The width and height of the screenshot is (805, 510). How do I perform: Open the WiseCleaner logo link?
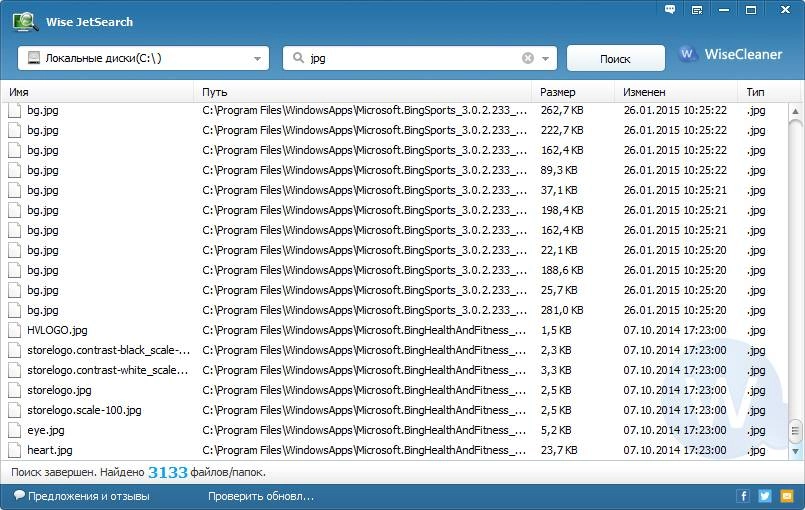[730, 54]
